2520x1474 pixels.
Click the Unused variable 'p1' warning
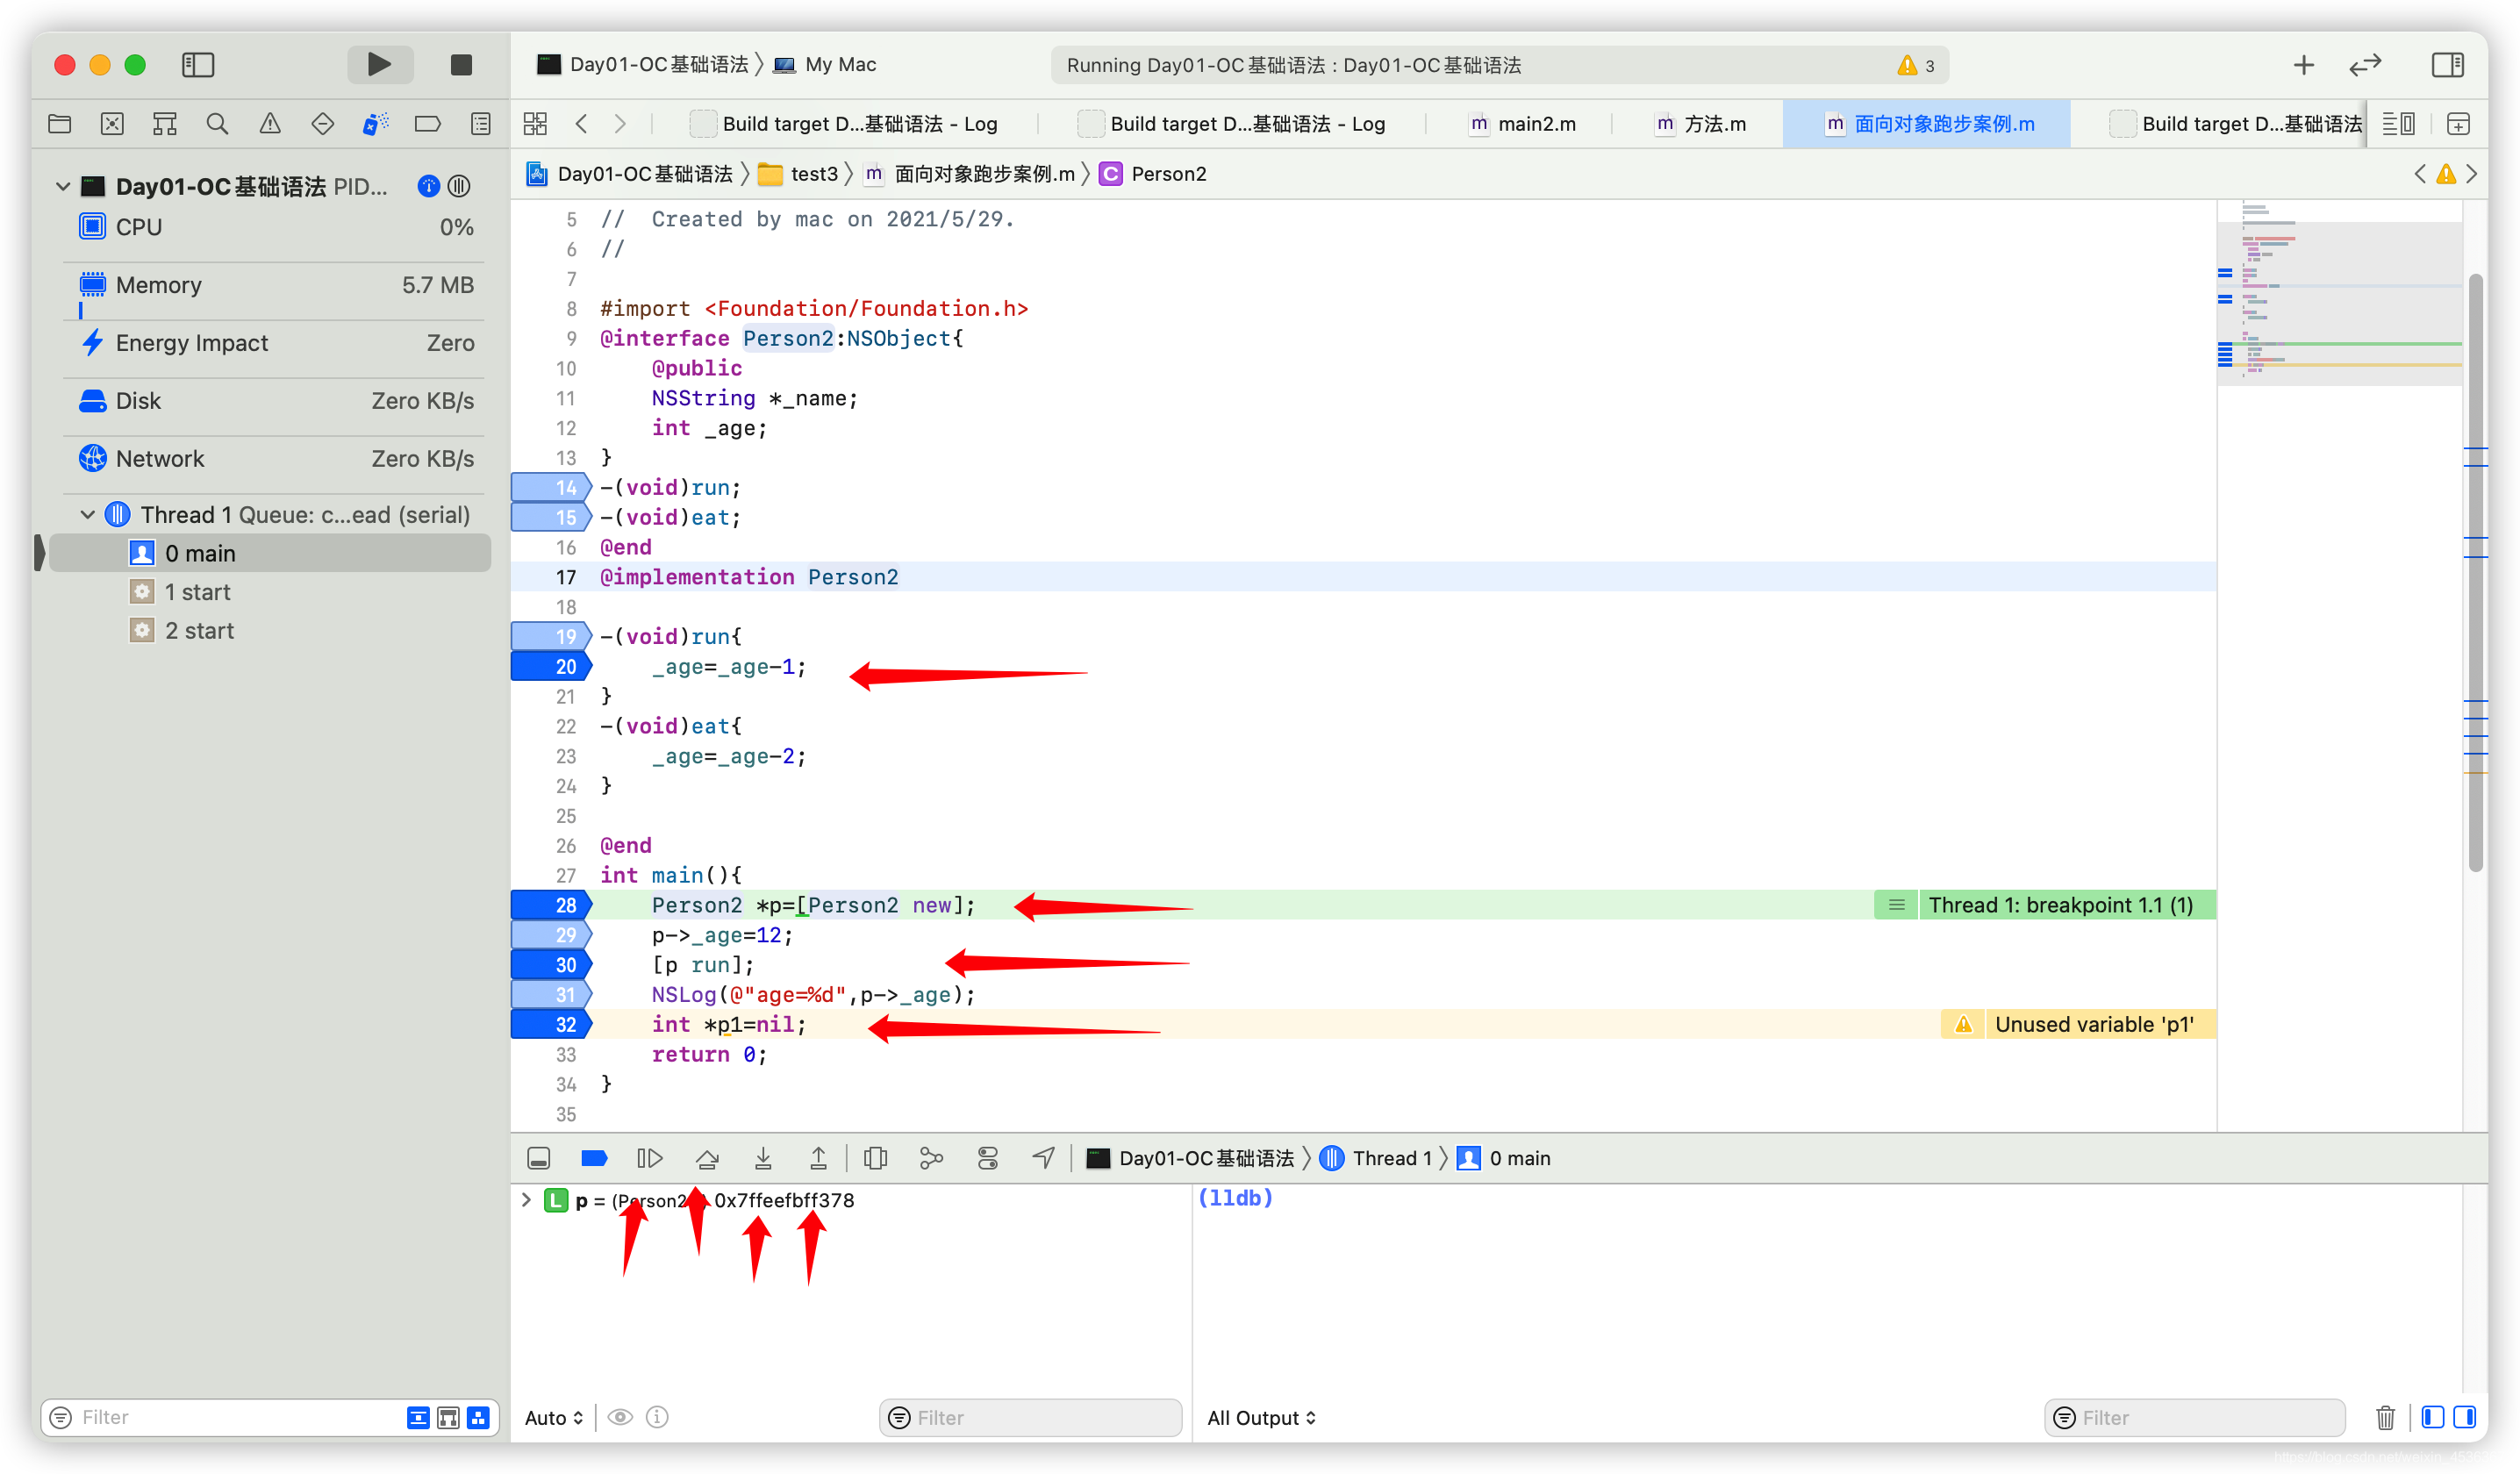point(2093,1024)
